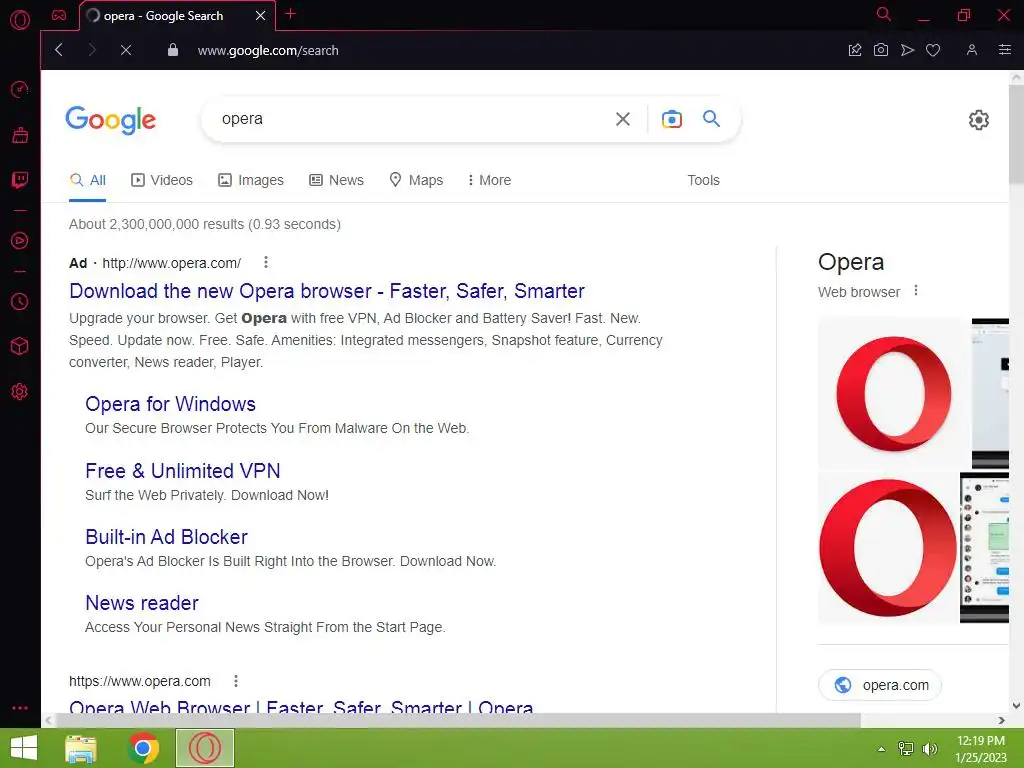The width and height of the screenshot is (1024, 768).
Task: Go to Google homepage via logo
Action: point(110,120)
